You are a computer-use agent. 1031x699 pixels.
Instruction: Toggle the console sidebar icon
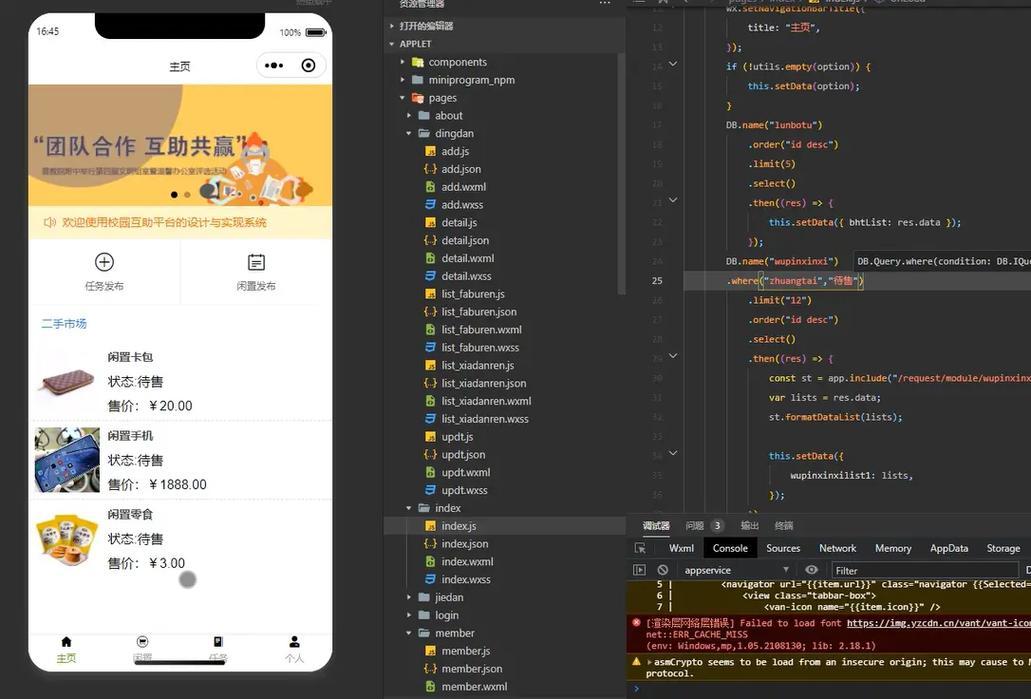coord(639,569)
